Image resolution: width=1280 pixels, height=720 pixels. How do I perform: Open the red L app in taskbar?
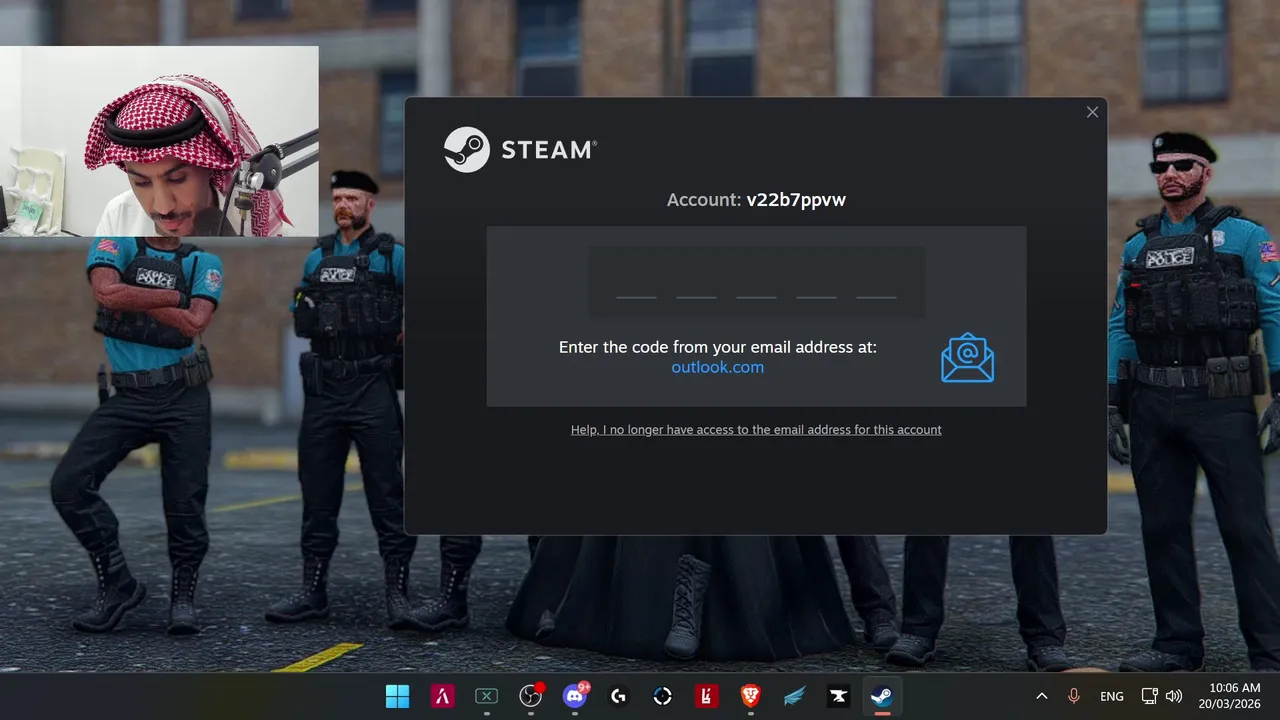[707, 696]
